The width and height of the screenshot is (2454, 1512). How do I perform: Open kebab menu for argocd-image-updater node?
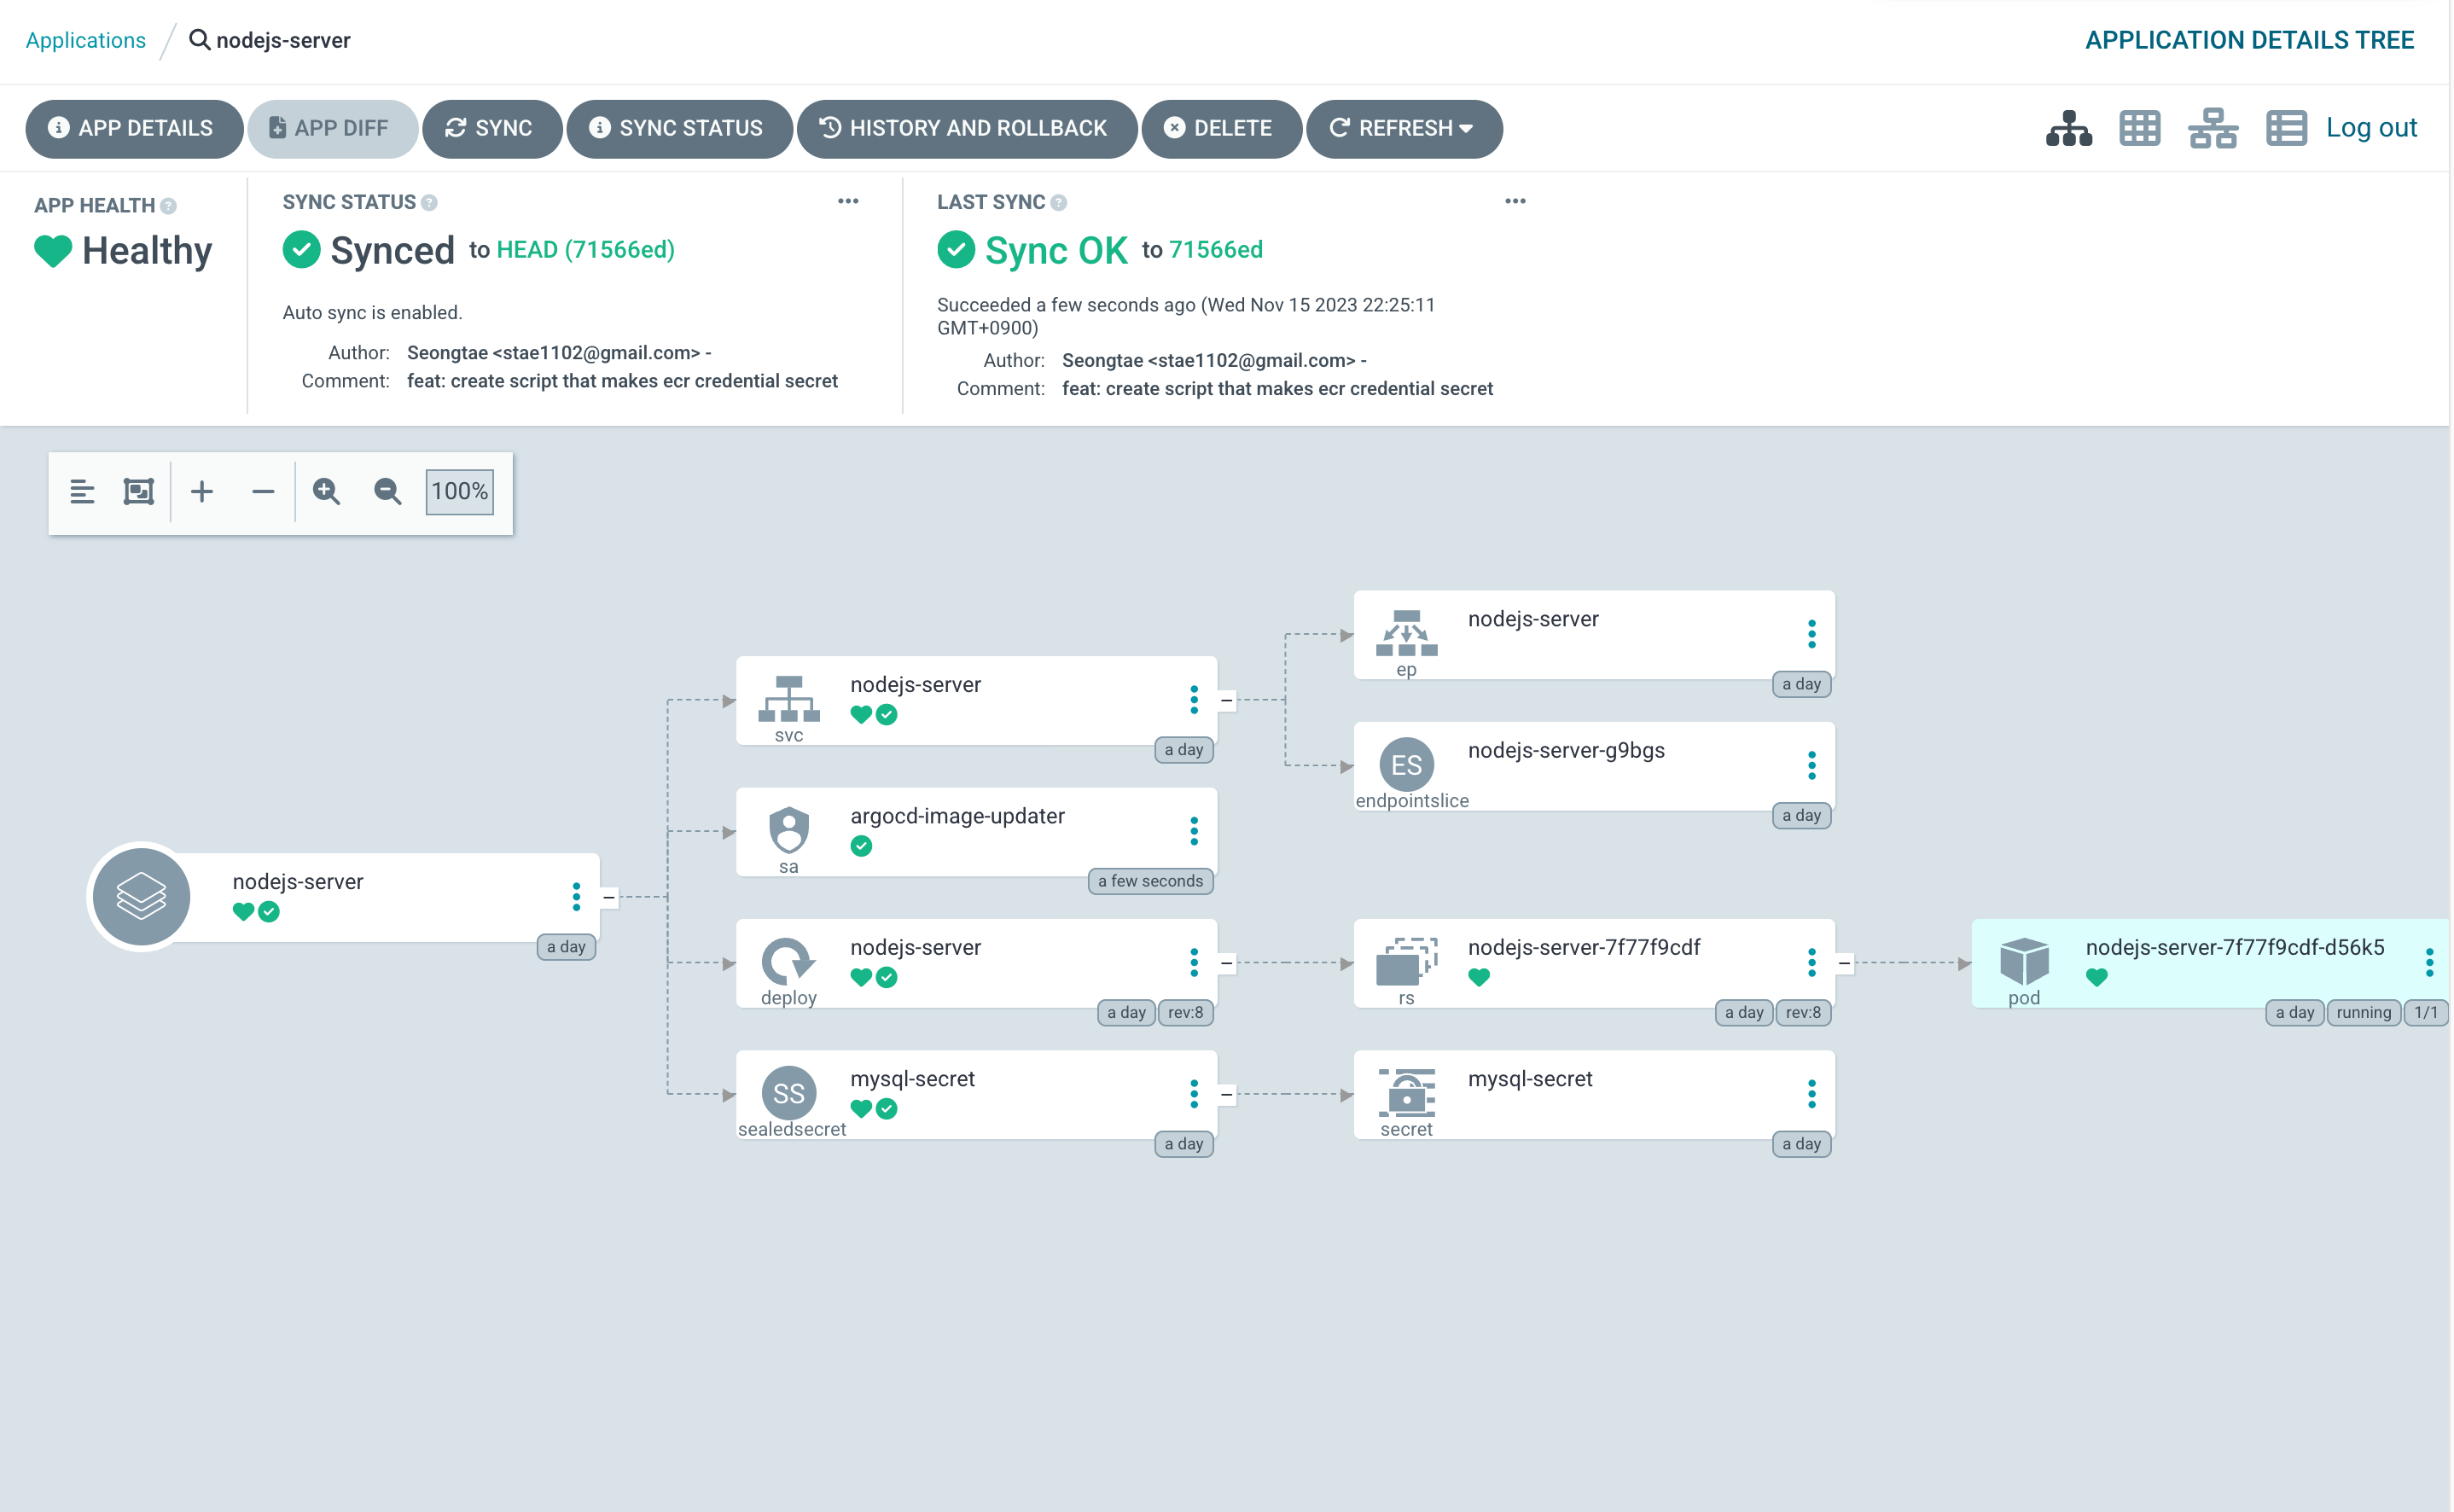[x=1193, y=831]
